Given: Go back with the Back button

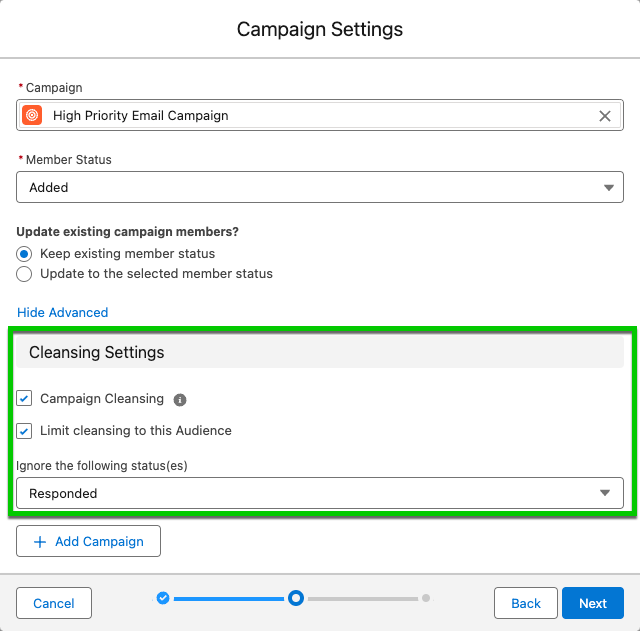Looking at the screenshot, I should [x=526, y=603].
